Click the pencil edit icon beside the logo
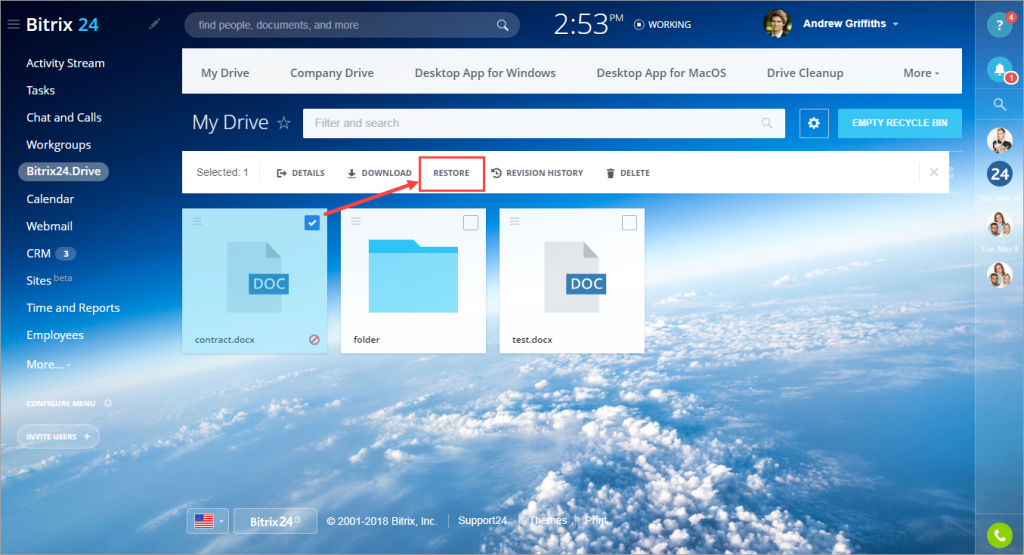Viewport: 1024px width, 555px height. [154, 24]
